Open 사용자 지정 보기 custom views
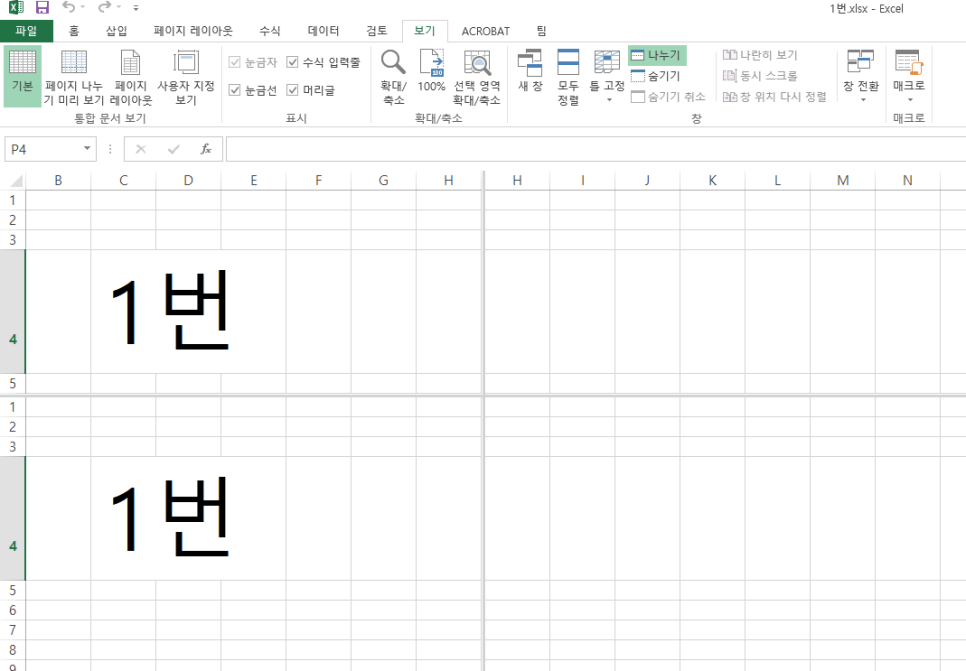The image size is (966, 671). pos(186,77)
